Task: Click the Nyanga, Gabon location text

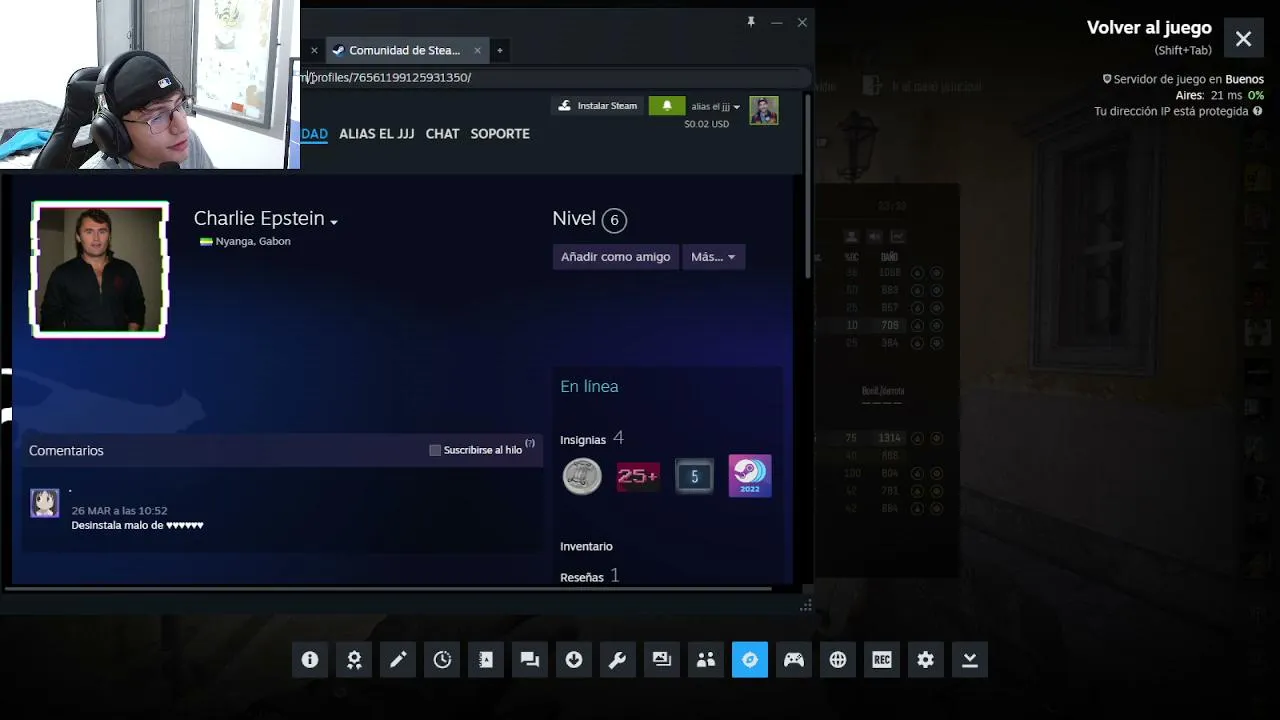Action: (x=253, y=241)
